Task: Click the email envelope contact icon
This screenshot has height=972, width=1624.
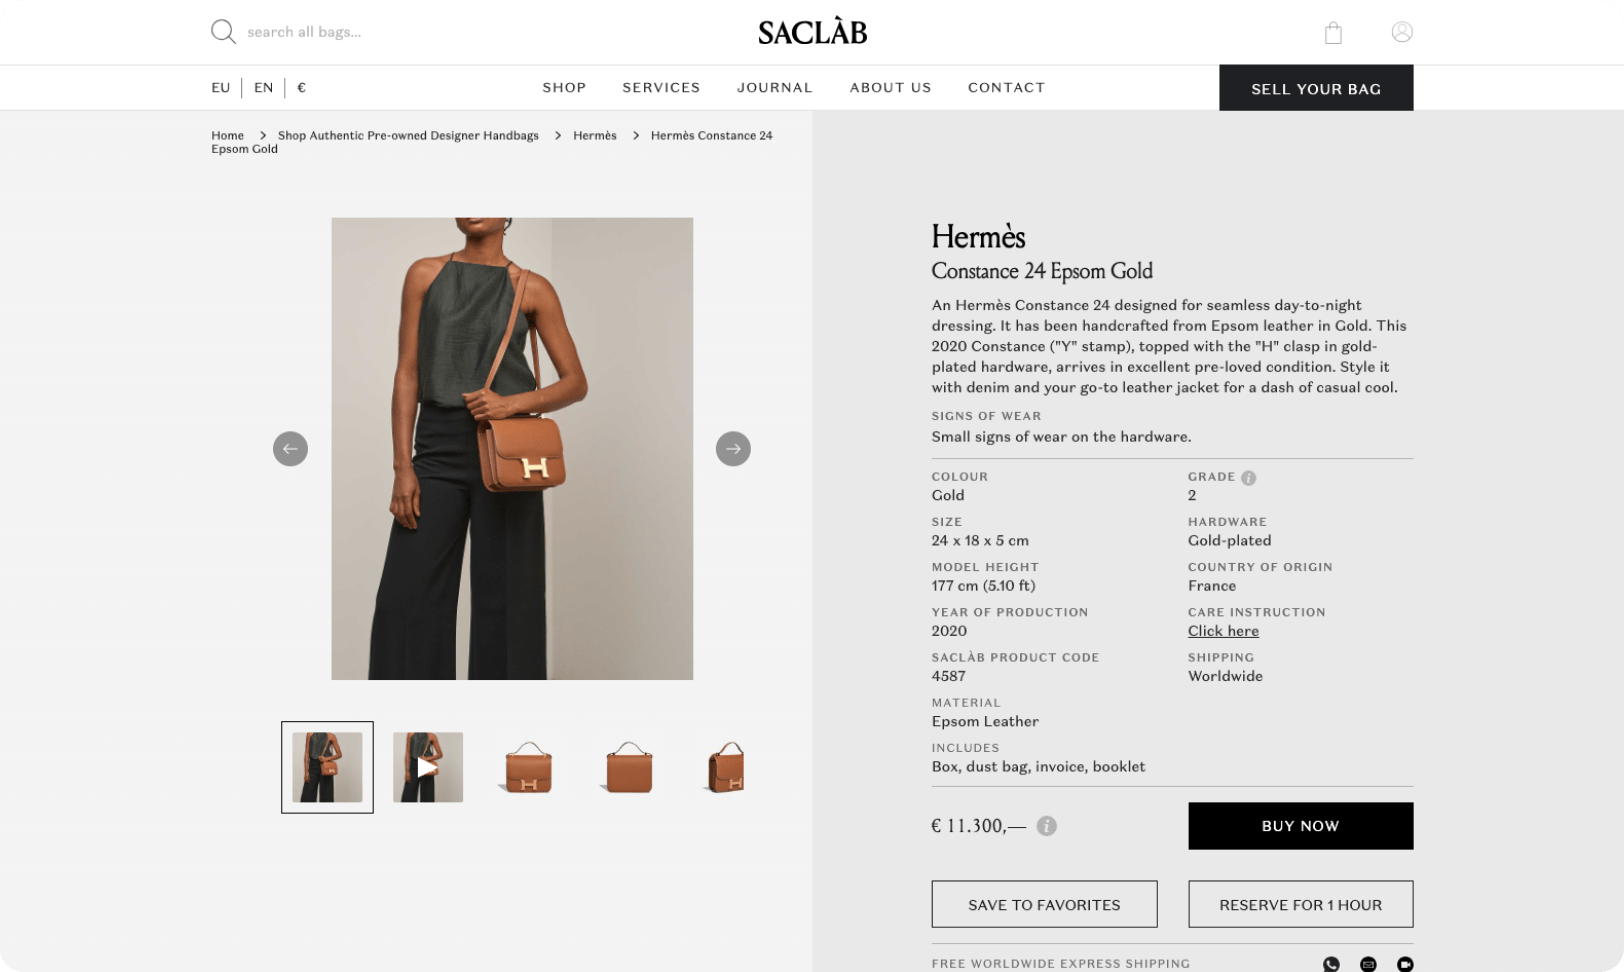Action: point(1368,964)
